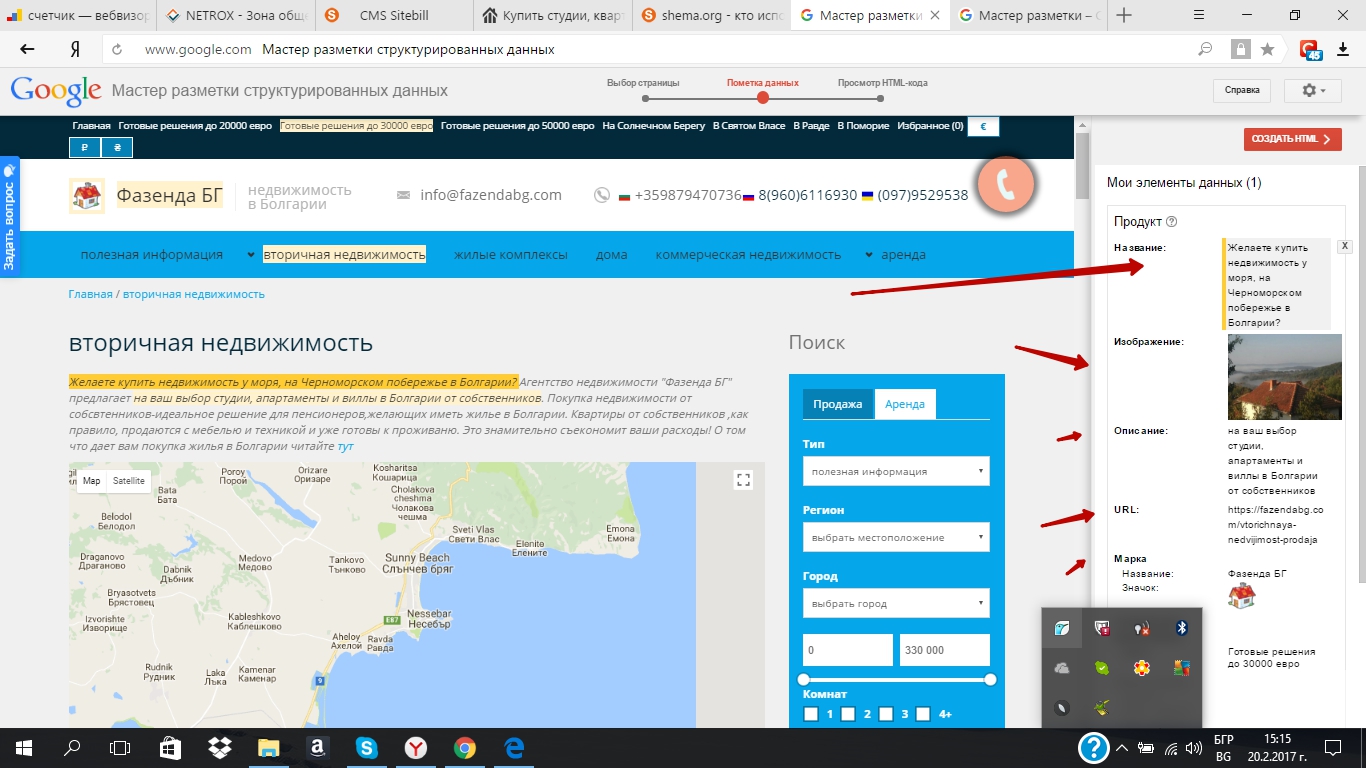Launch Dropbox from the taskbar
This screenshot has width=1366, height=768.
[x=219, y=747]
